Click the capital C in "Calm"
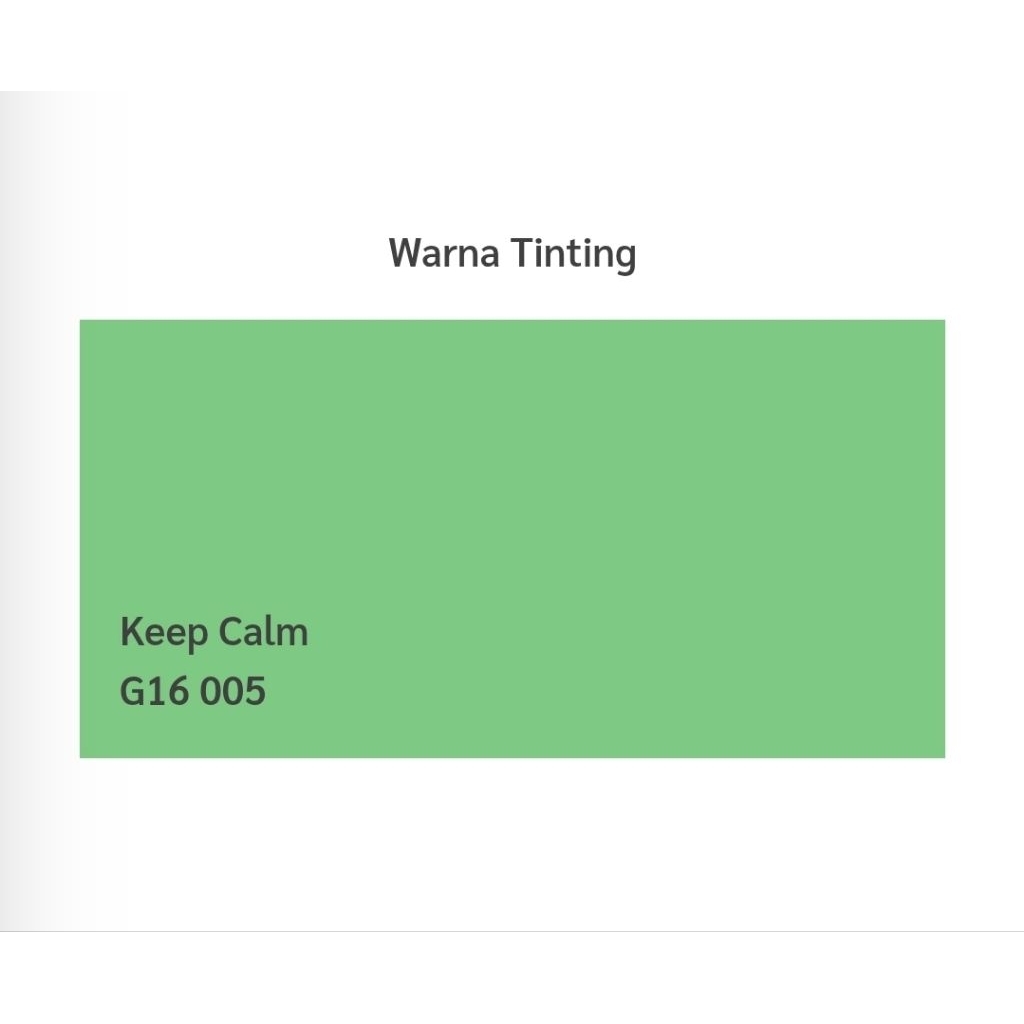Image resolution: width=1024 pixels, height=1024 pixels. (230, 633)
